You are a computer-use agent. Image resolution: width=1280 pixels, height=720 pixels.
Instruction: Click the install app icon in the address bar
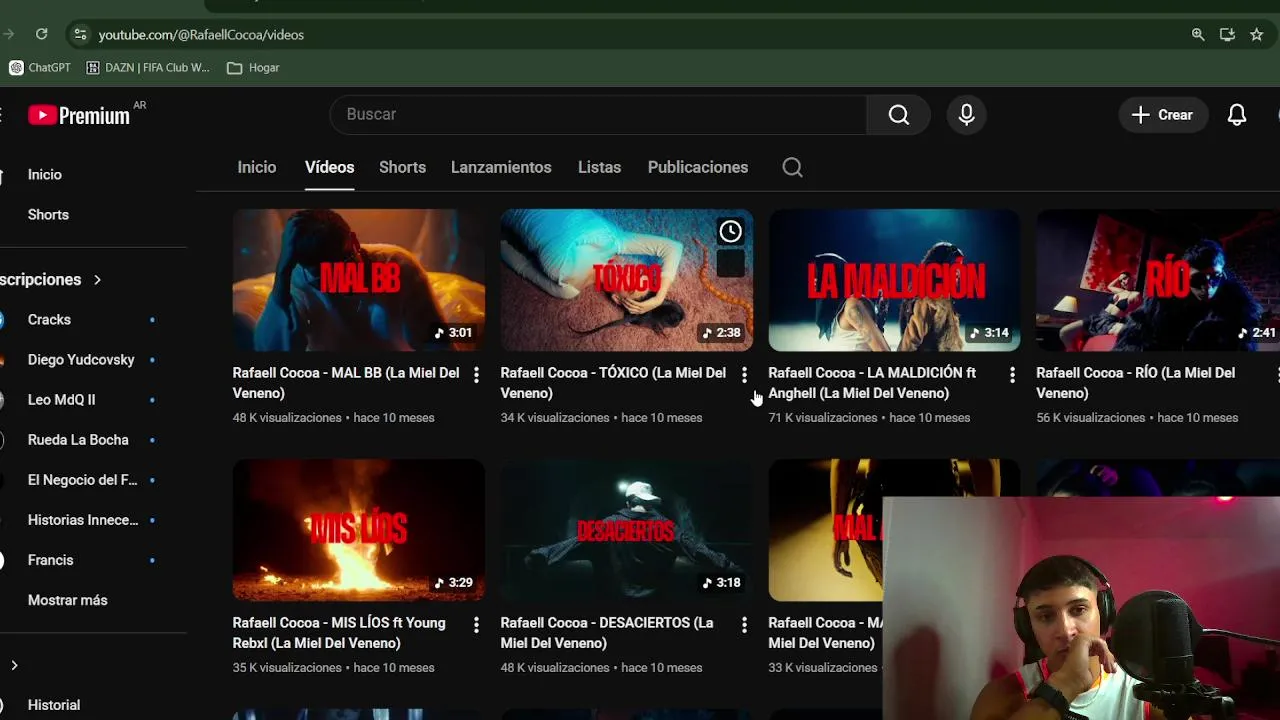click(1227, 34)
